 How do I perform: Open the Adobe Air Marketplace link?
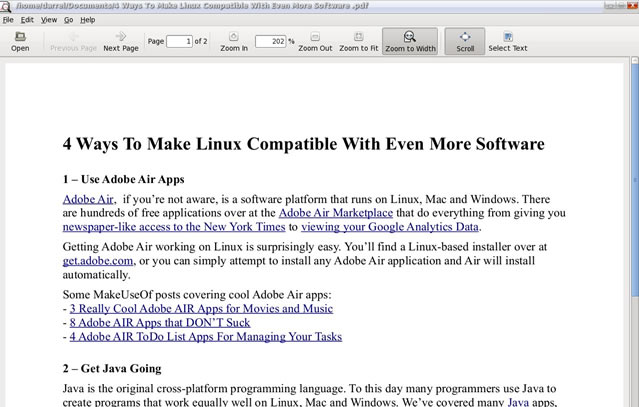(336, 213)
